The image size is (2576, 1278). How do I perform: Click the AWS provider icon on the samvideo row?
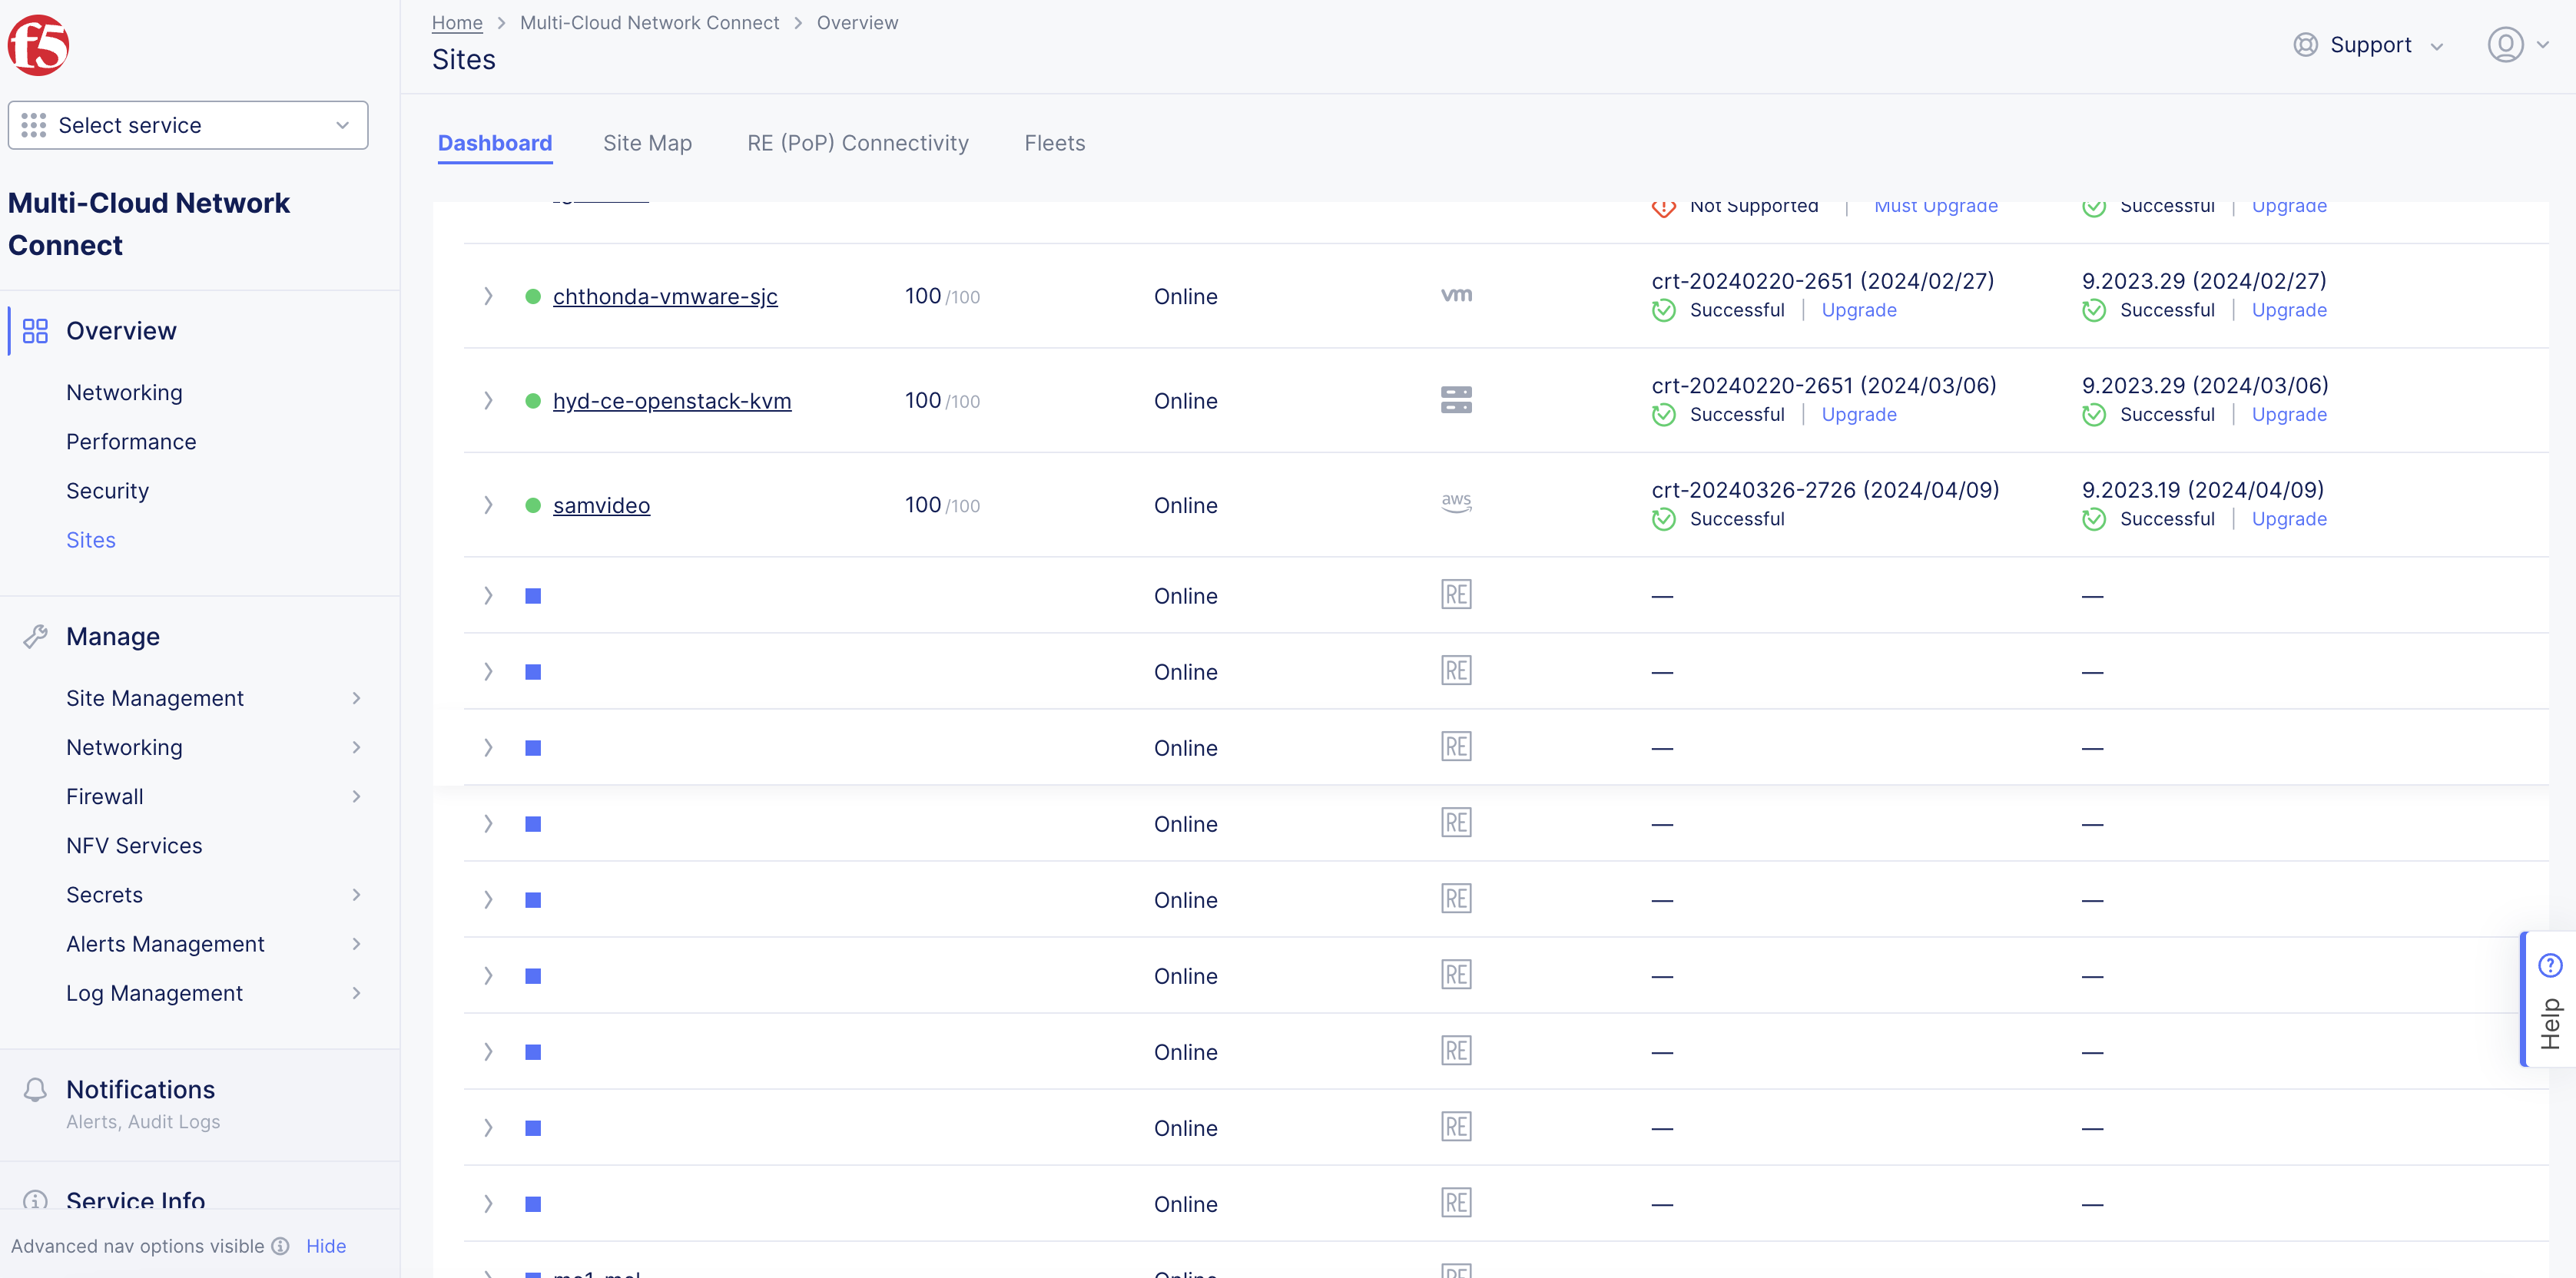(x=1456, y=503)
